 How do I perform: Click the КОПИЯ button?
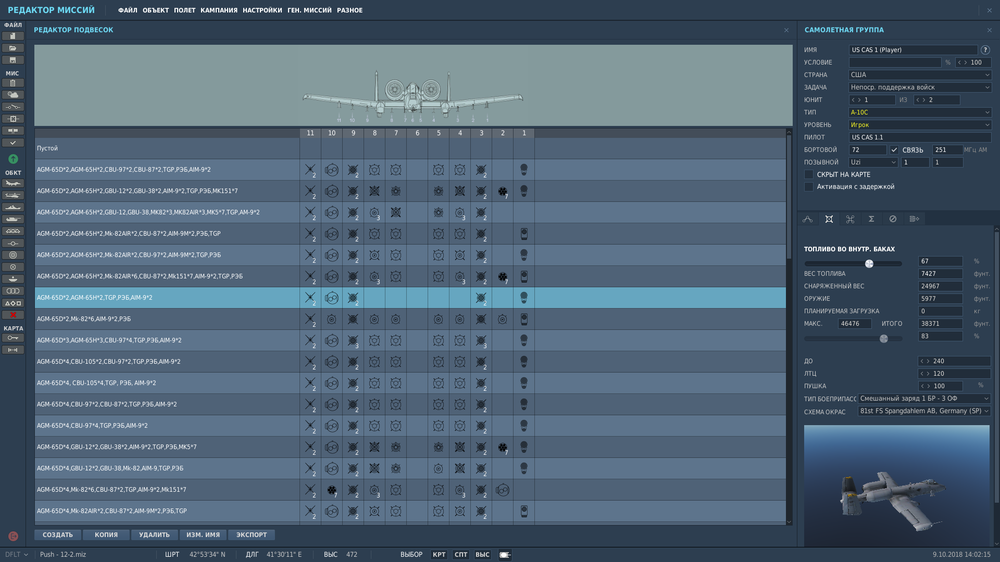tap(106, 535)
